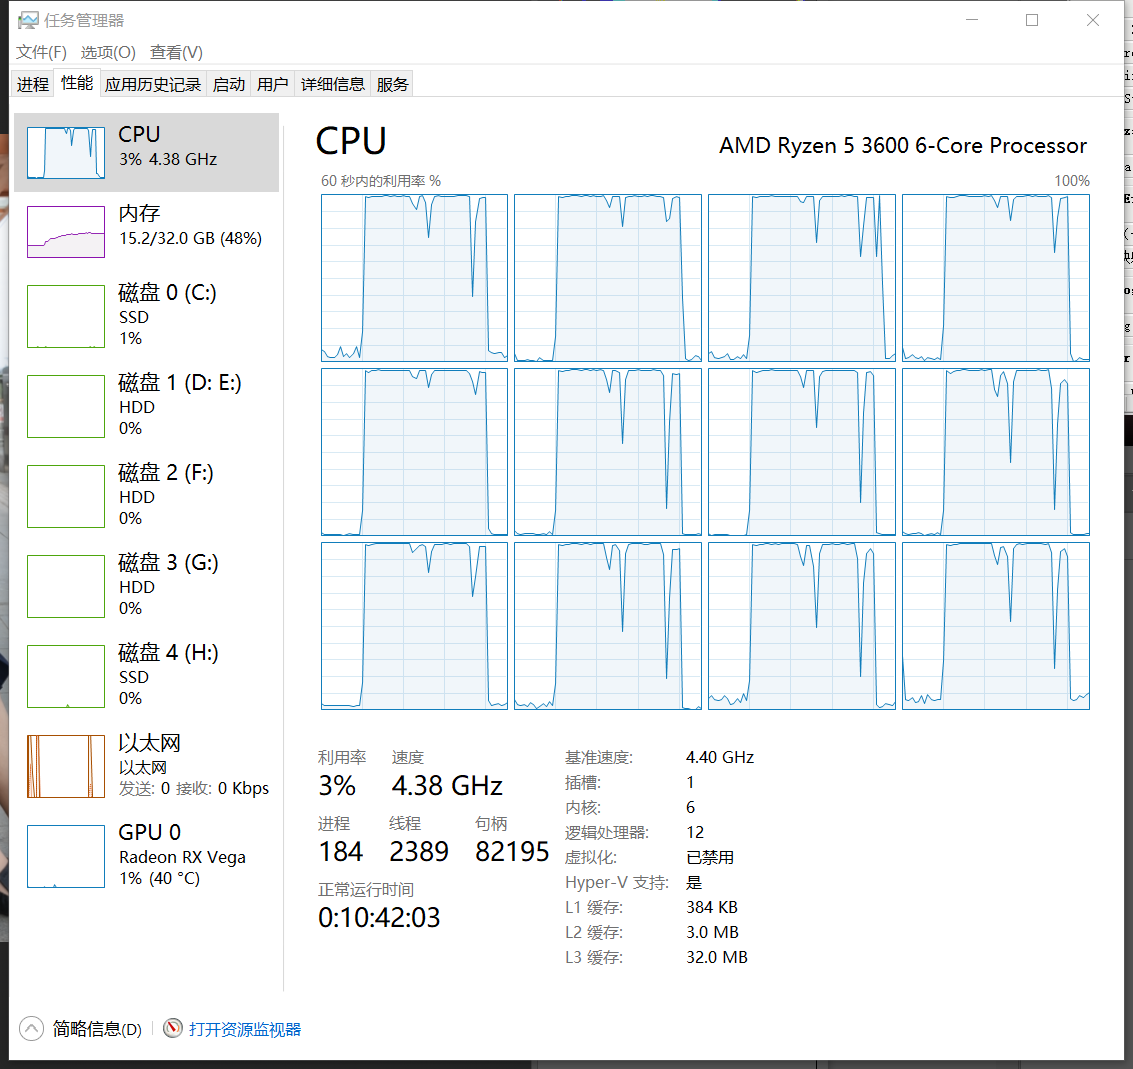Click the 打开资源监视器 link
The image size is (1133, 1069).
tap(245, 1029)
